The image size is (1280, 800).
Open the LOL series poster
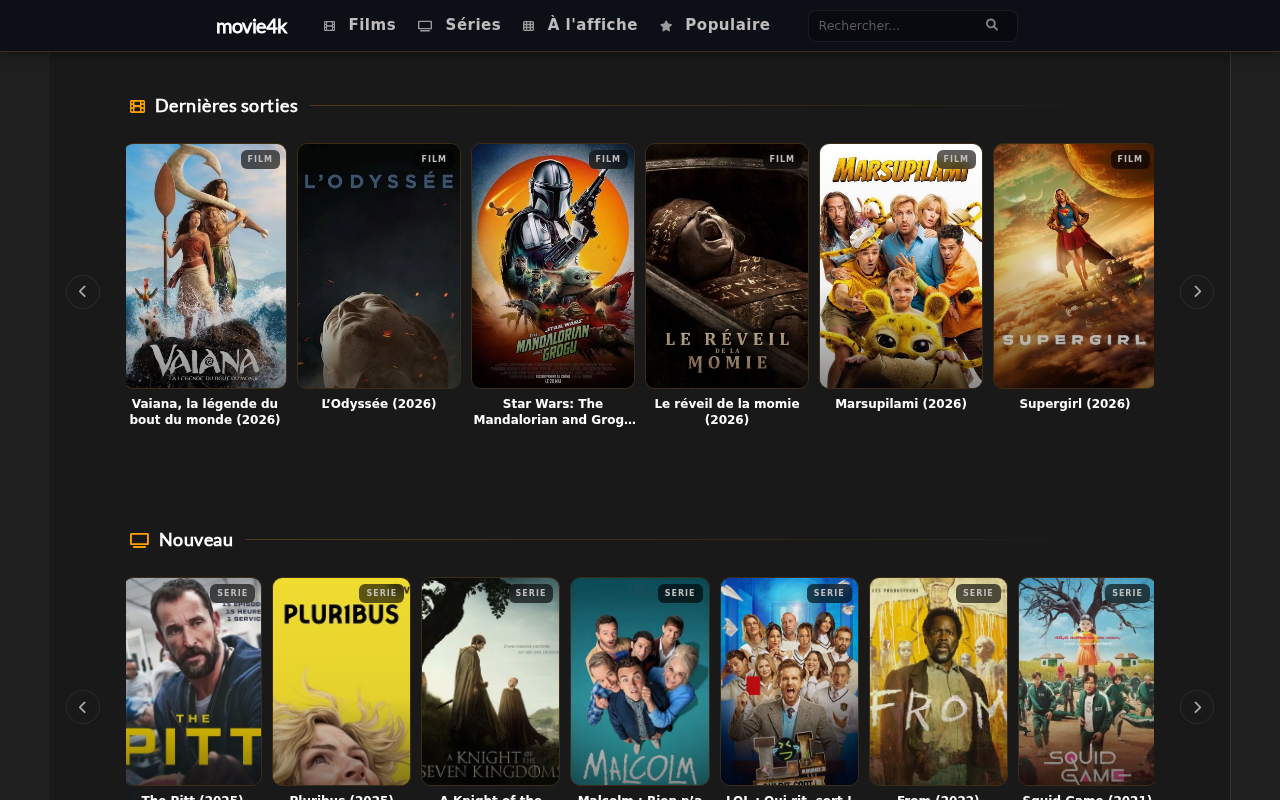790,682
